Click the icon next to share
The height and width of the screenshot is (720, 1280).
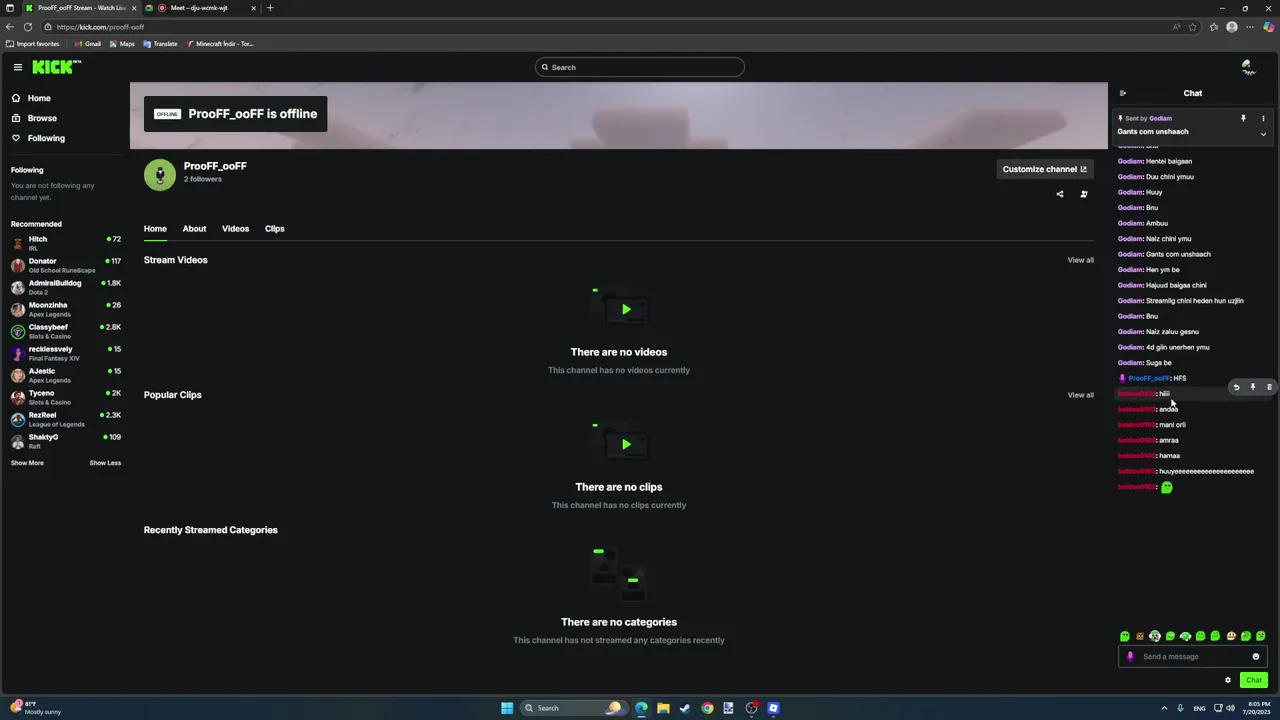click(x=1084, y=194)
